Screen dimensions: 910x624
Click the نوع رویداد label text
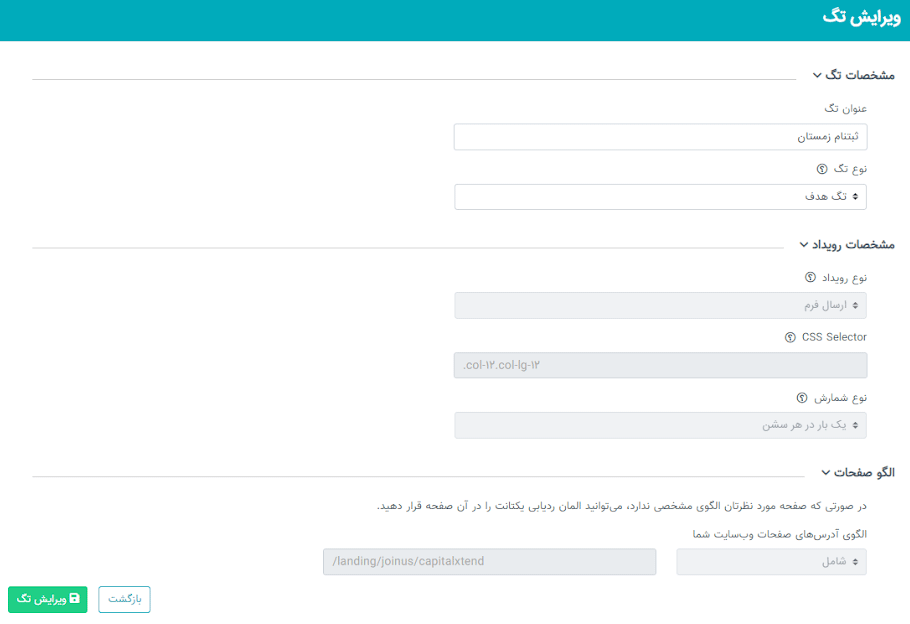(x=844, y=277)
